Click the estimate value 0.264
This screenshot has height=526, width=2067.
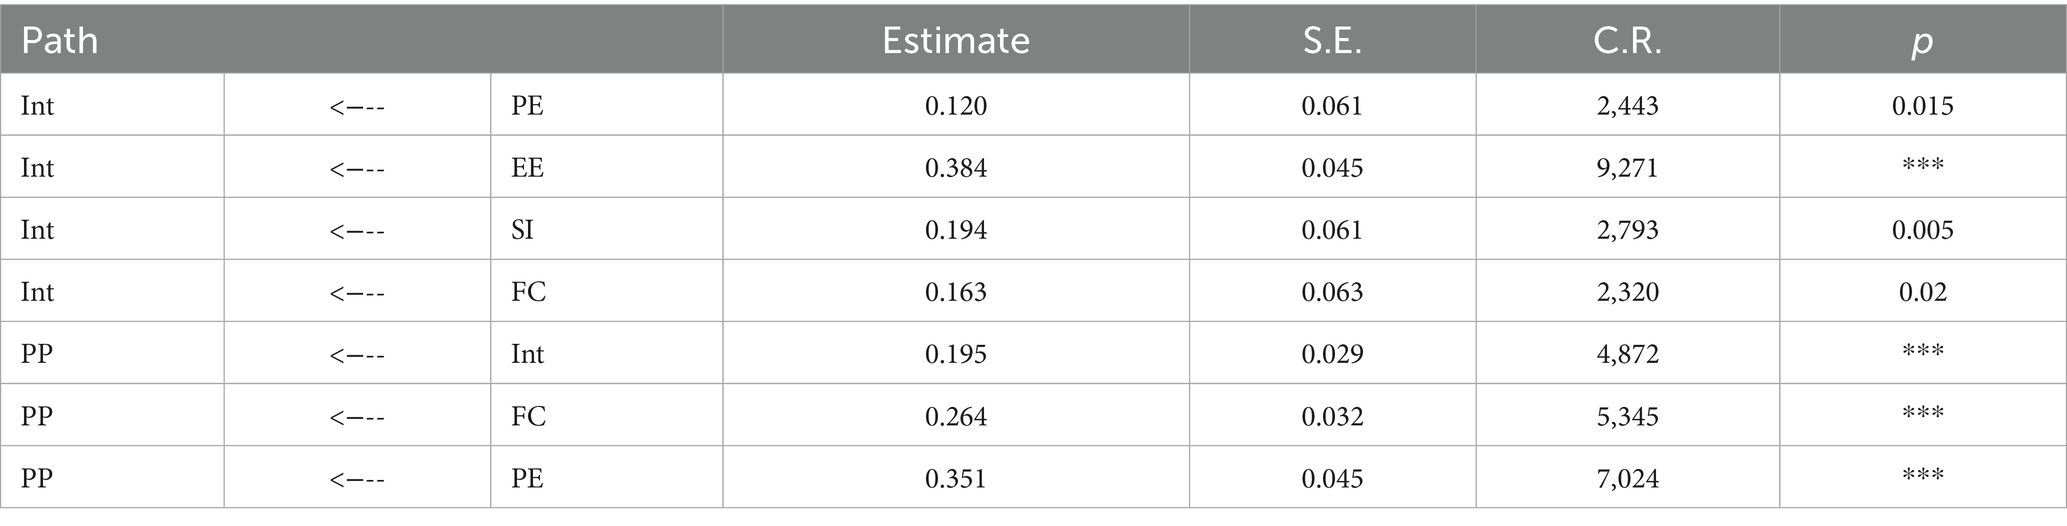[955, 416]
